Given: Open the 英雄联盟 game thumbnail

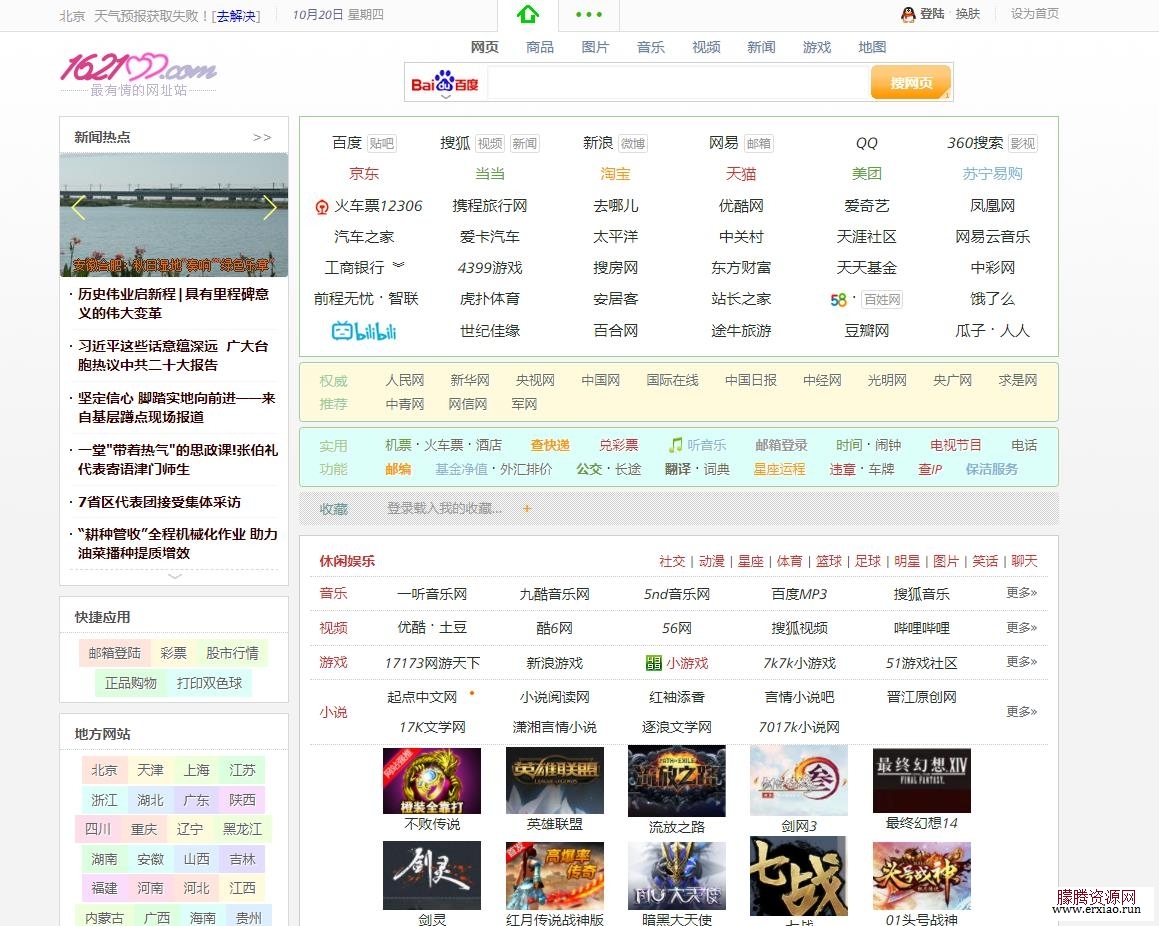Looking at the screenshot, I should (554, 780).
